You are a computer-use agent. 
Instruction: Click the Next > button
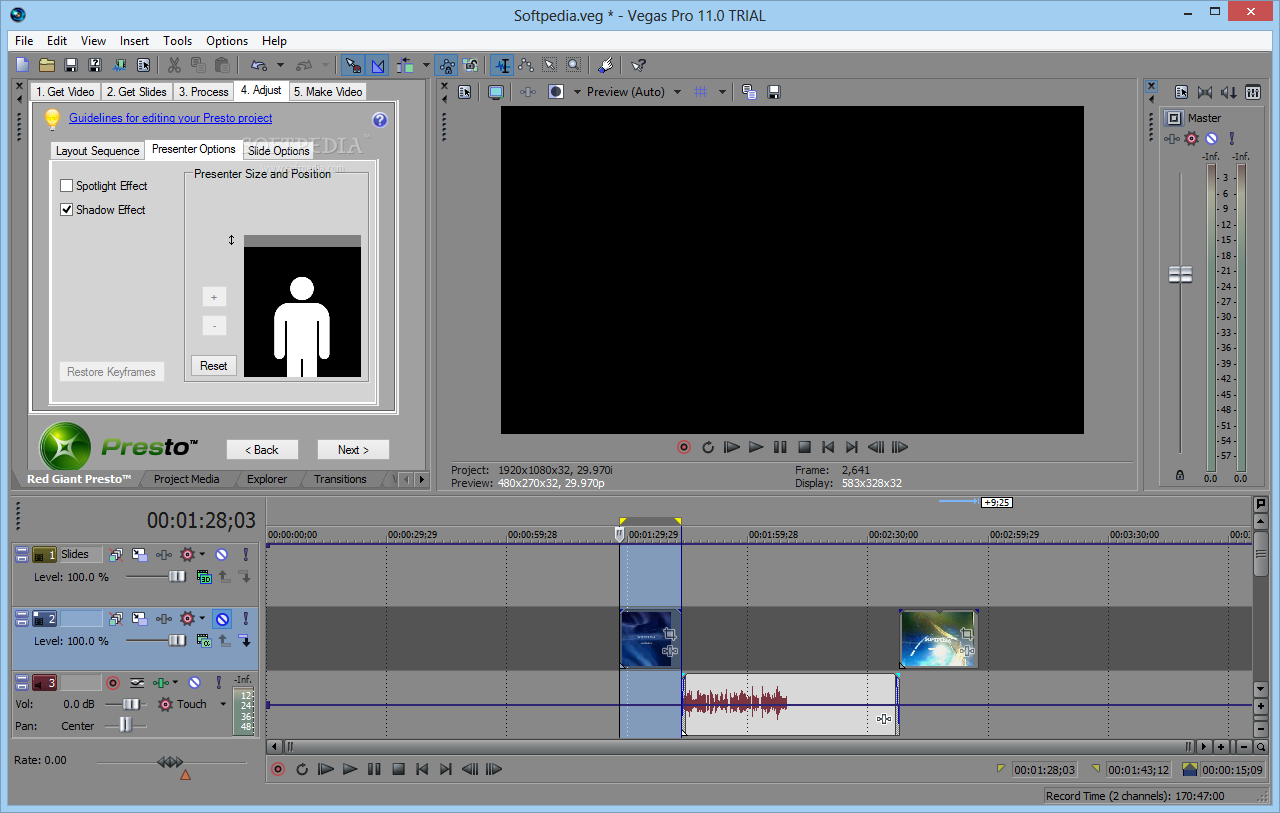[353, 450]
